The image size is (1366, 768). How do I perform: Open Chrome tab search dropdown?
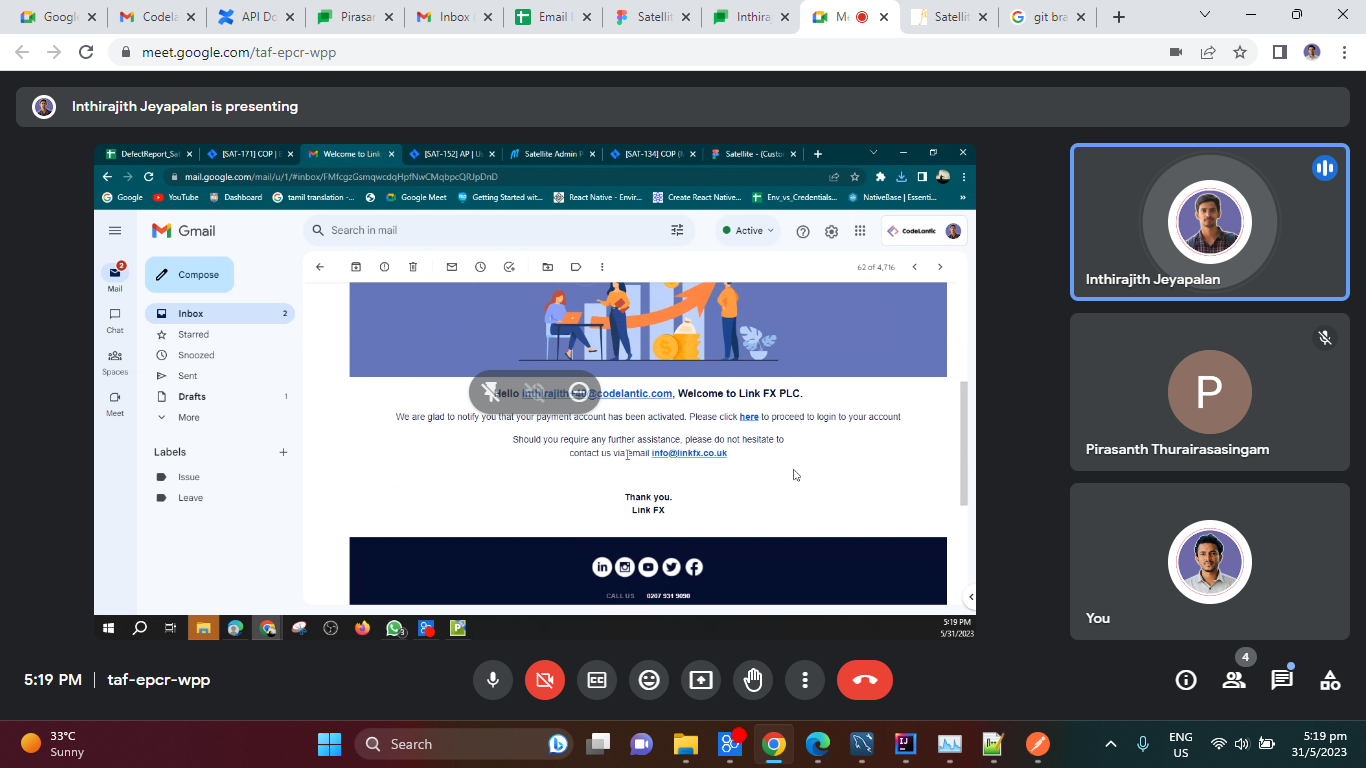tap(1204, 15)
